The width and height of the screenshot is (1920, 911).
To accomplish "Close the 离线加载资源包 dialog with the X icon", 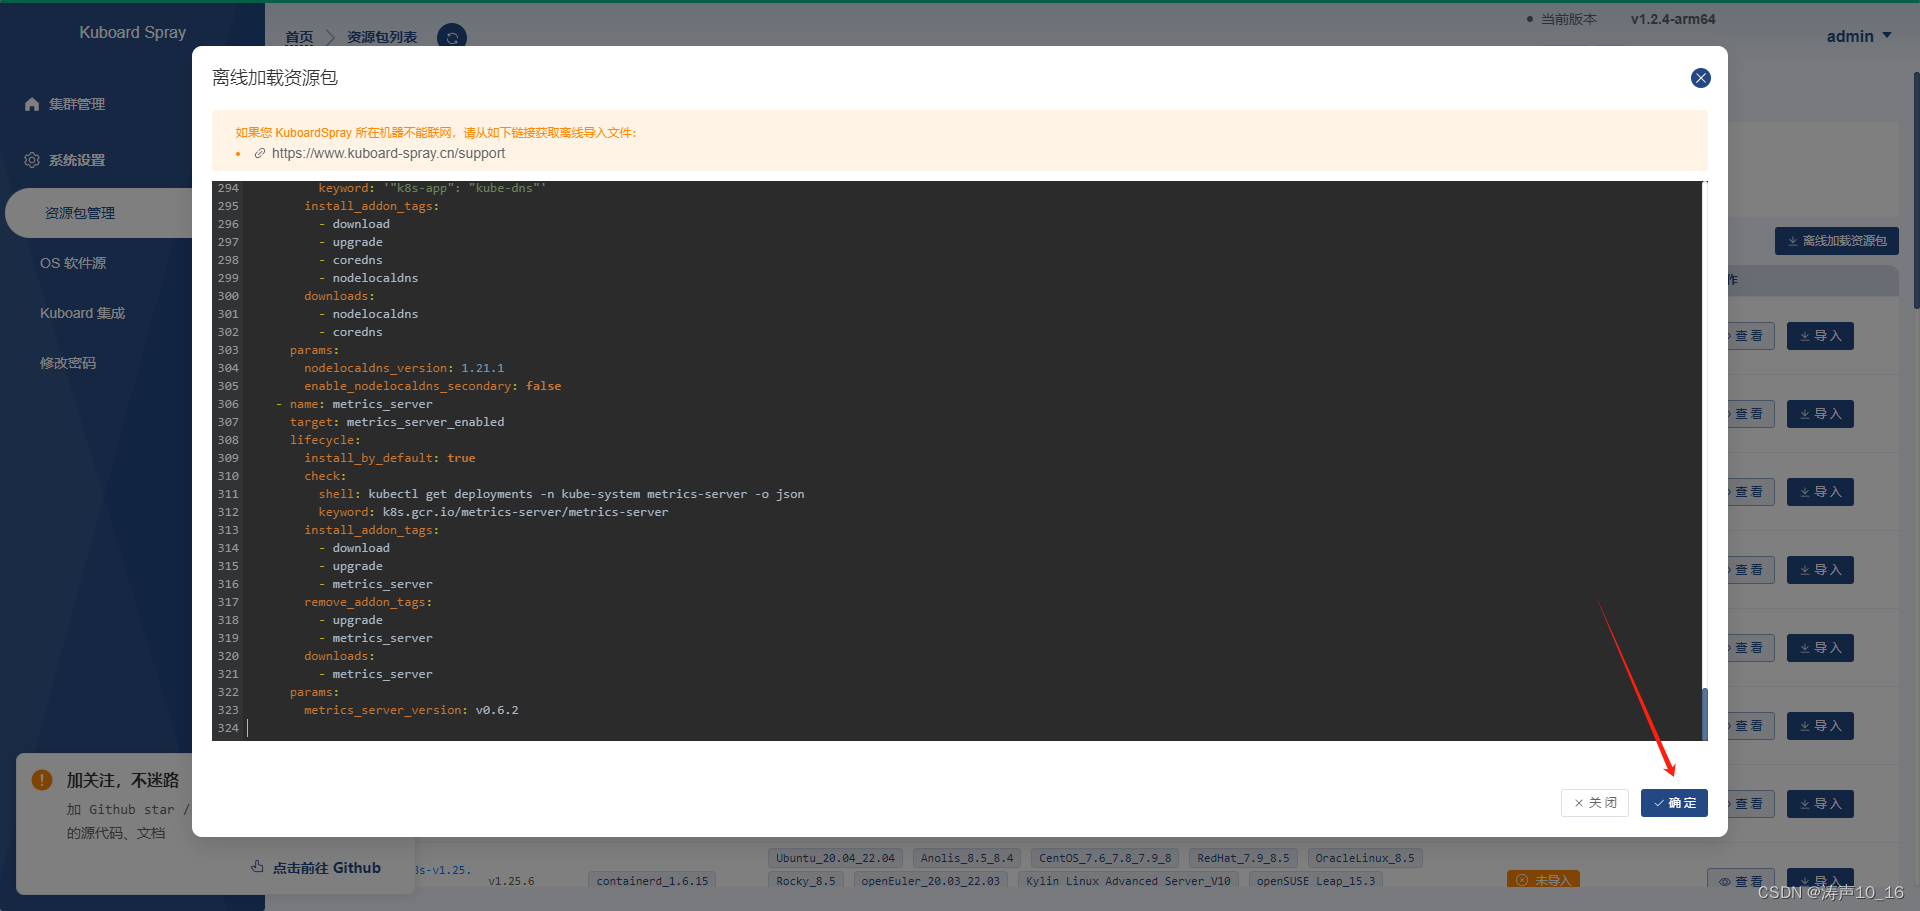I will [1700, 78].
